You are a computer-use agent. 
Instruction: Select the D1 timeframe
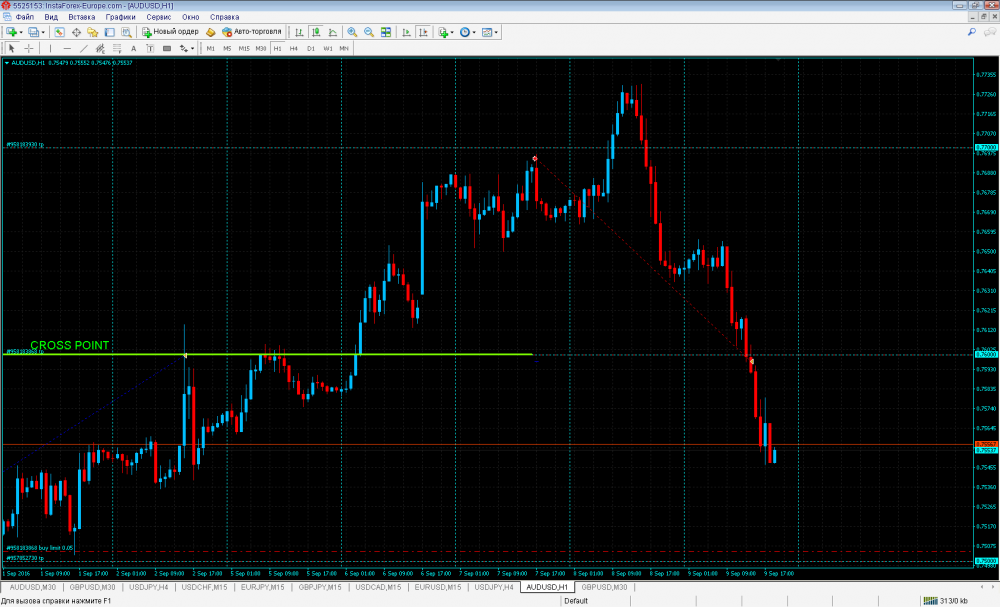(x=311, y=48)
